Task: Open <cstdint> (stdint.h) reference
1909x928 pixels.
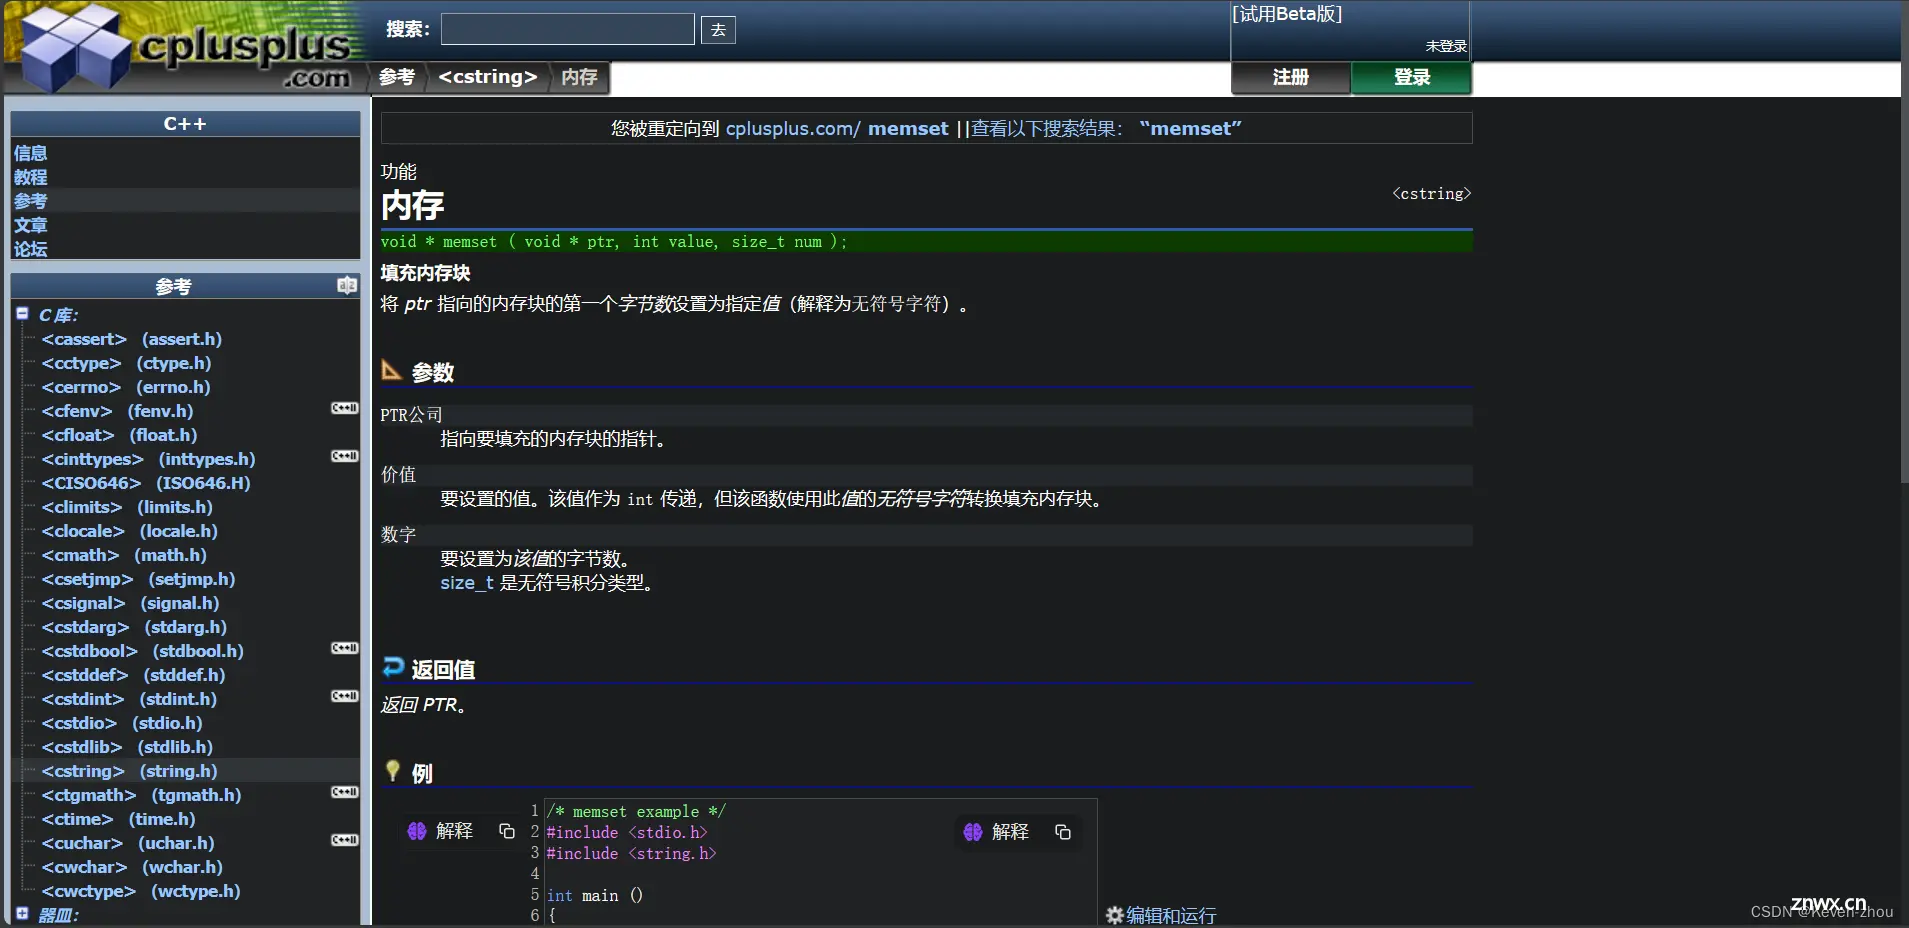Action: [x=129, y=699]
